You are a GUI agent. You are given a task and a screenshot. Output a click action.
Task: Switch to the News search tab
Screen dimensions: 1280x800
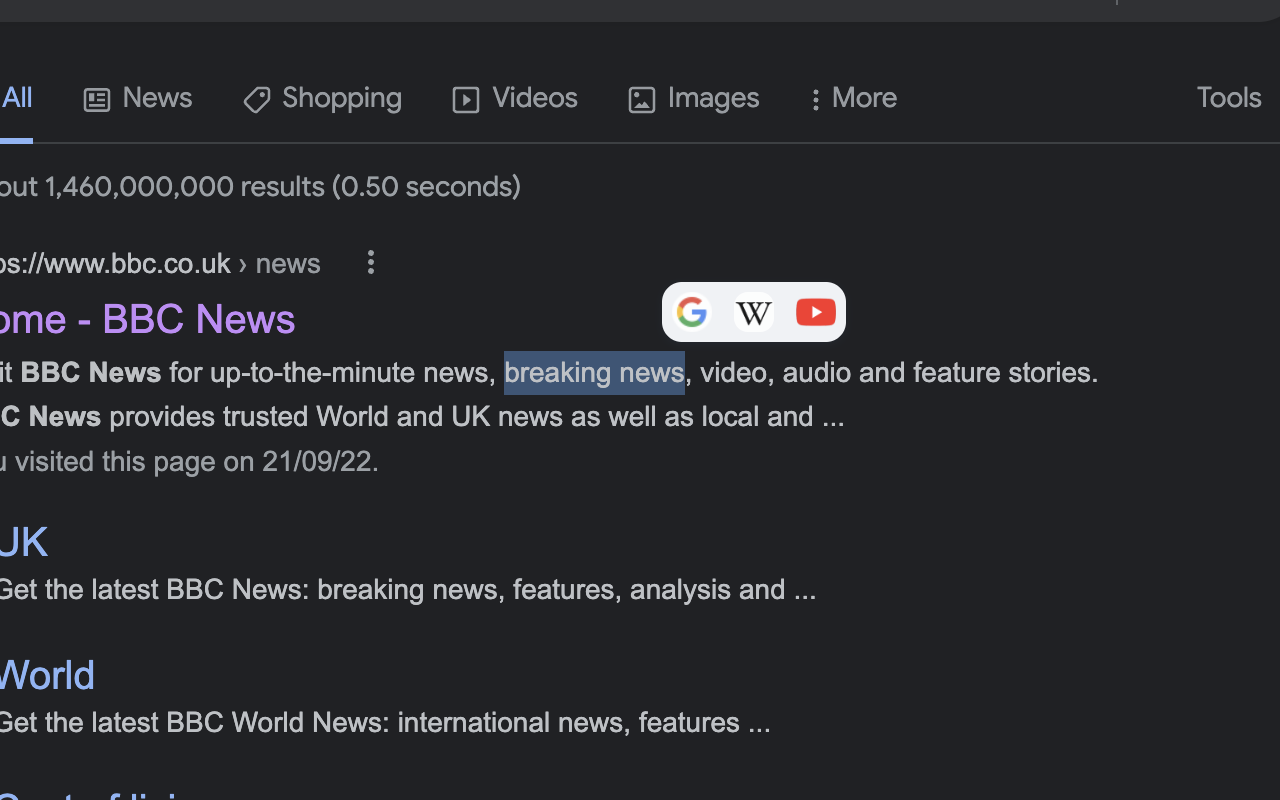138,98
